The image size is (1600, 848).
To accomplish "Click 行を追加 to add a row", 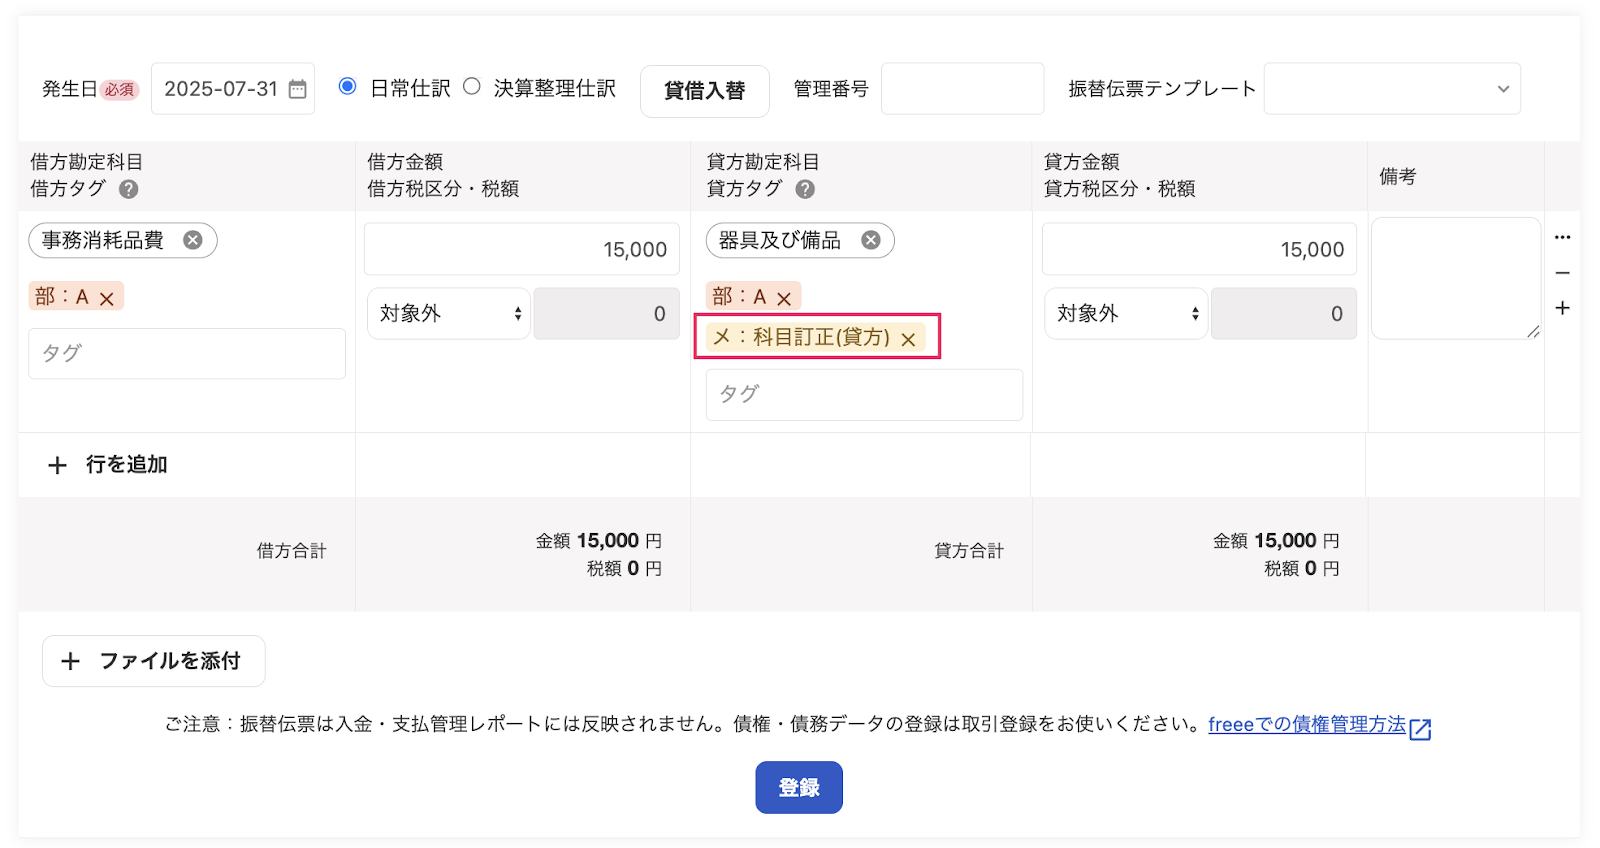I will coord(108,465).
